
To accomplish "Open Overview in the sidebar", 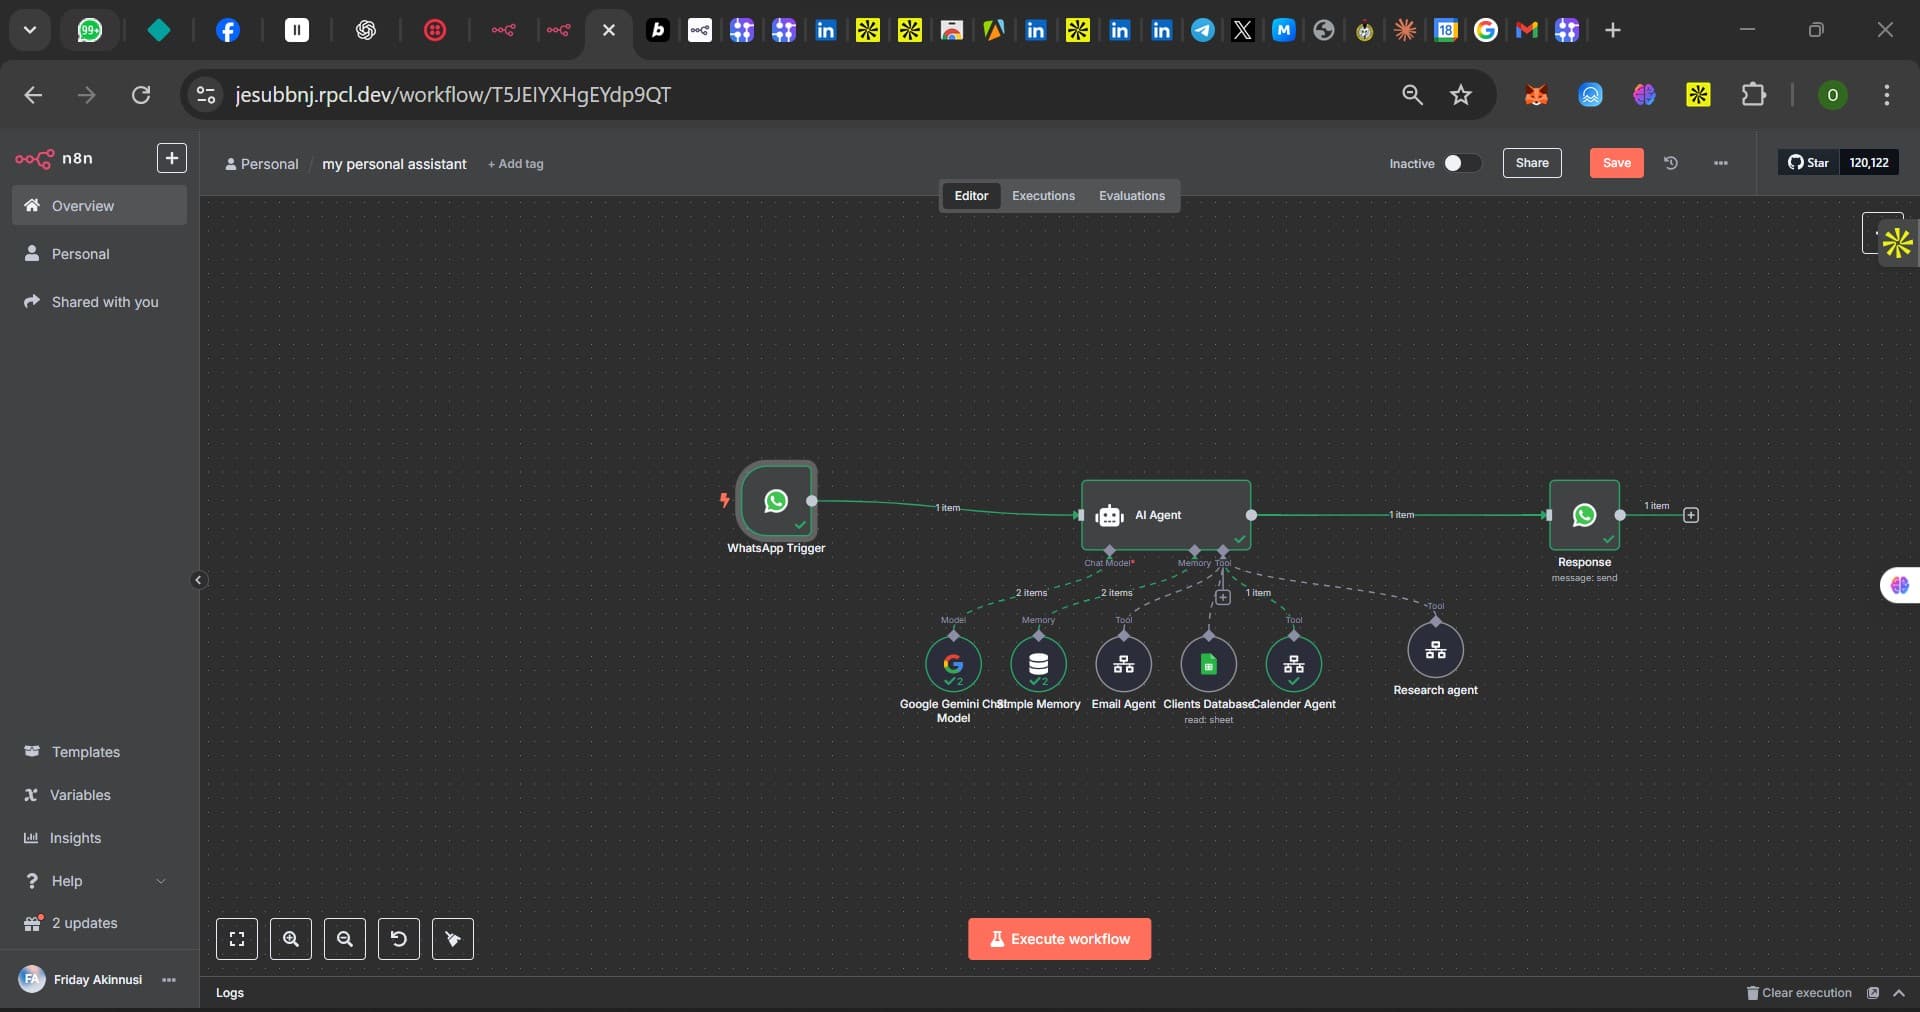I will [x=99, y=205].
